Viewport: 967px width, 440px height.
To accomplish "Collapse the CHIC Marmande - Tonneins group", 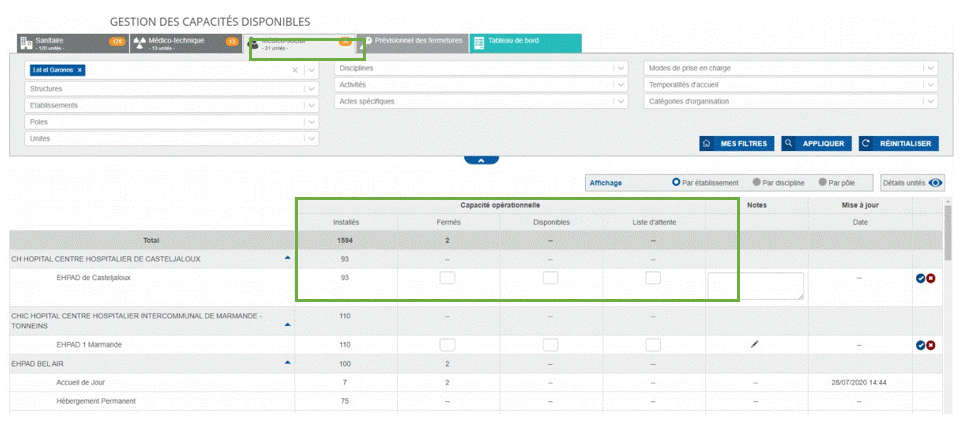I will point(287,325).
